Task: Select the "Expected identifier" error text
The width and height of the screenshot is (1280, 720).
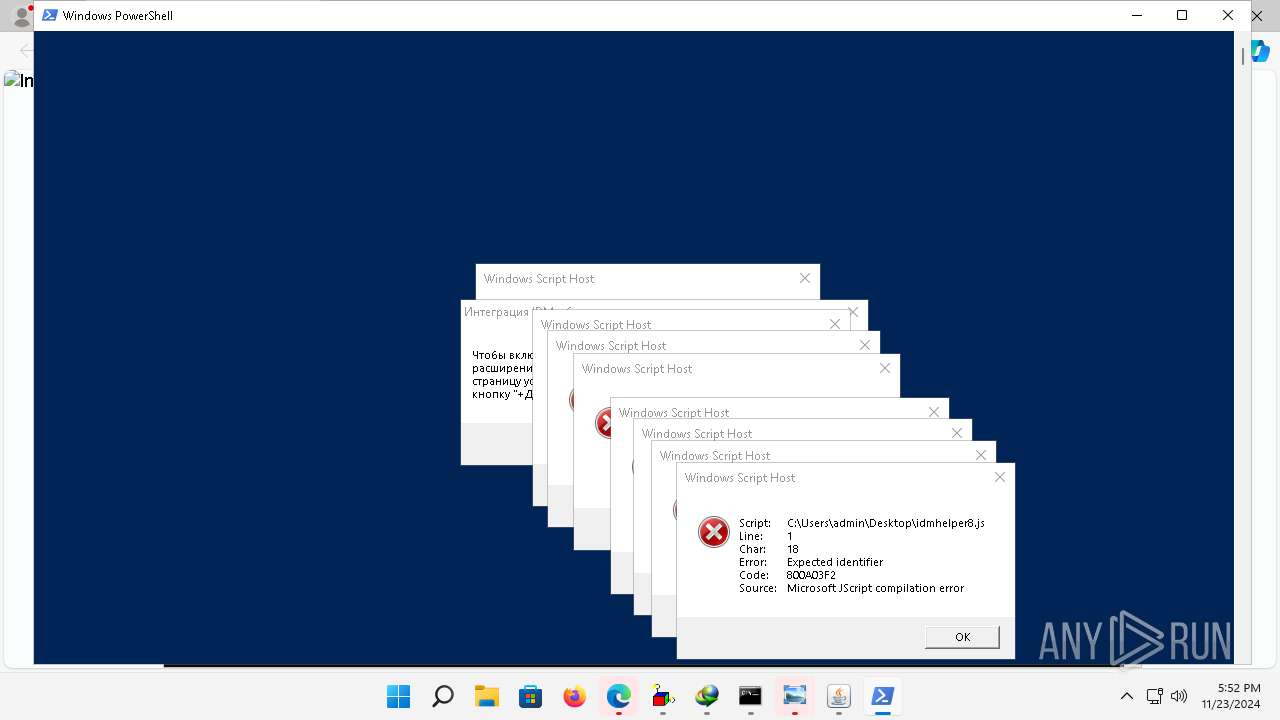Action: [835, 562]
